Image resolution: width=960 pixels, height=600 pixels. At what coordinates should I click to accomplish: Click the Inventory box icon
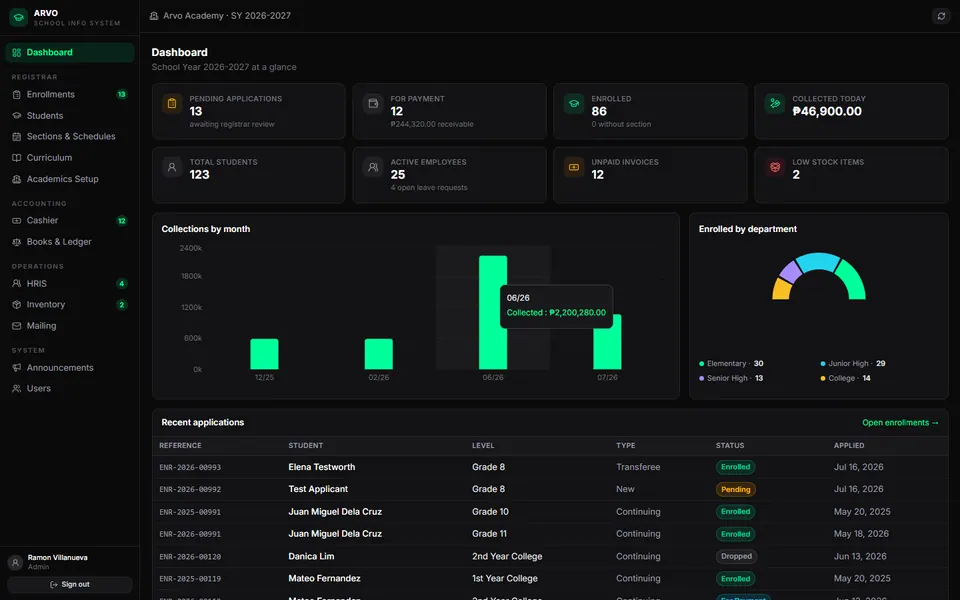(17, 304)
